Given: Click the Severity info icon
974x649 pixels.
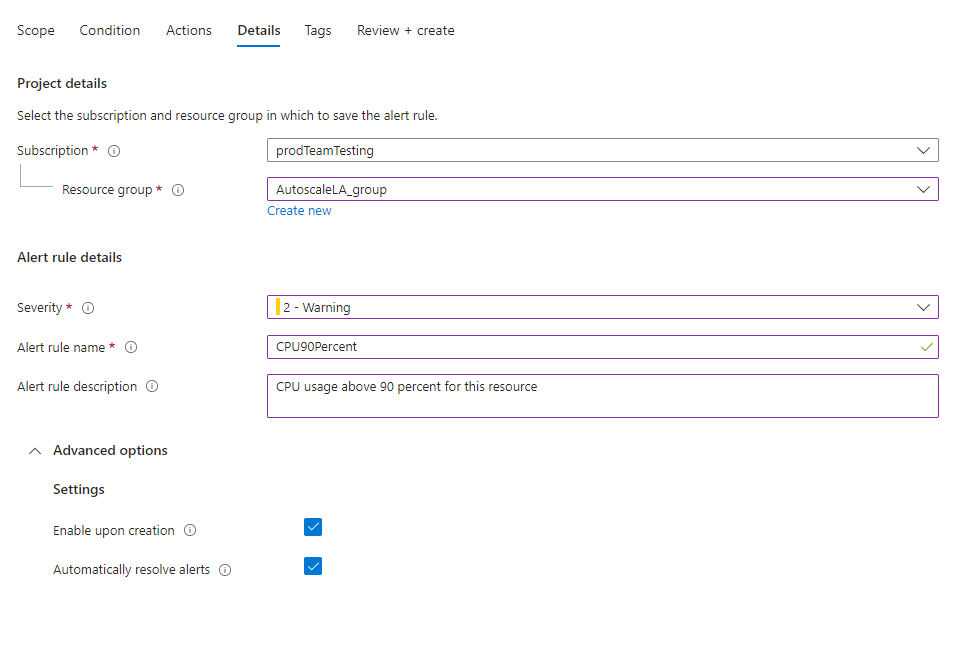Looking at the screenshot, I should [x=88, y=308].
